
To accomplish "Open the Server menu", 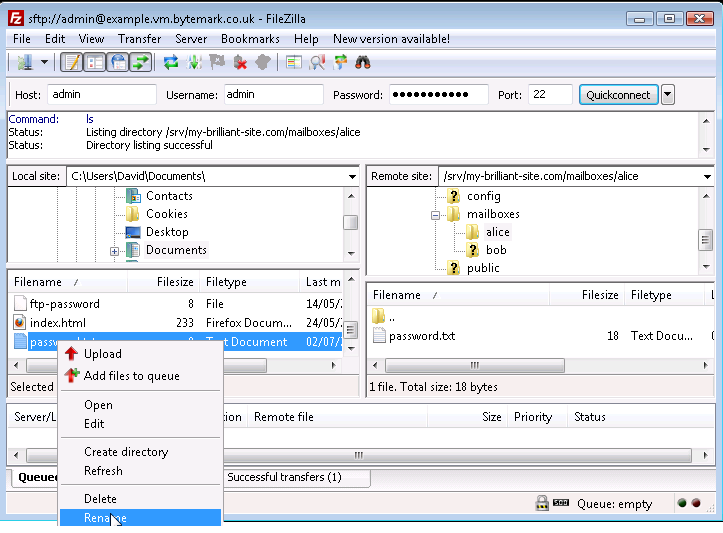I will click(x=191, y=39).
